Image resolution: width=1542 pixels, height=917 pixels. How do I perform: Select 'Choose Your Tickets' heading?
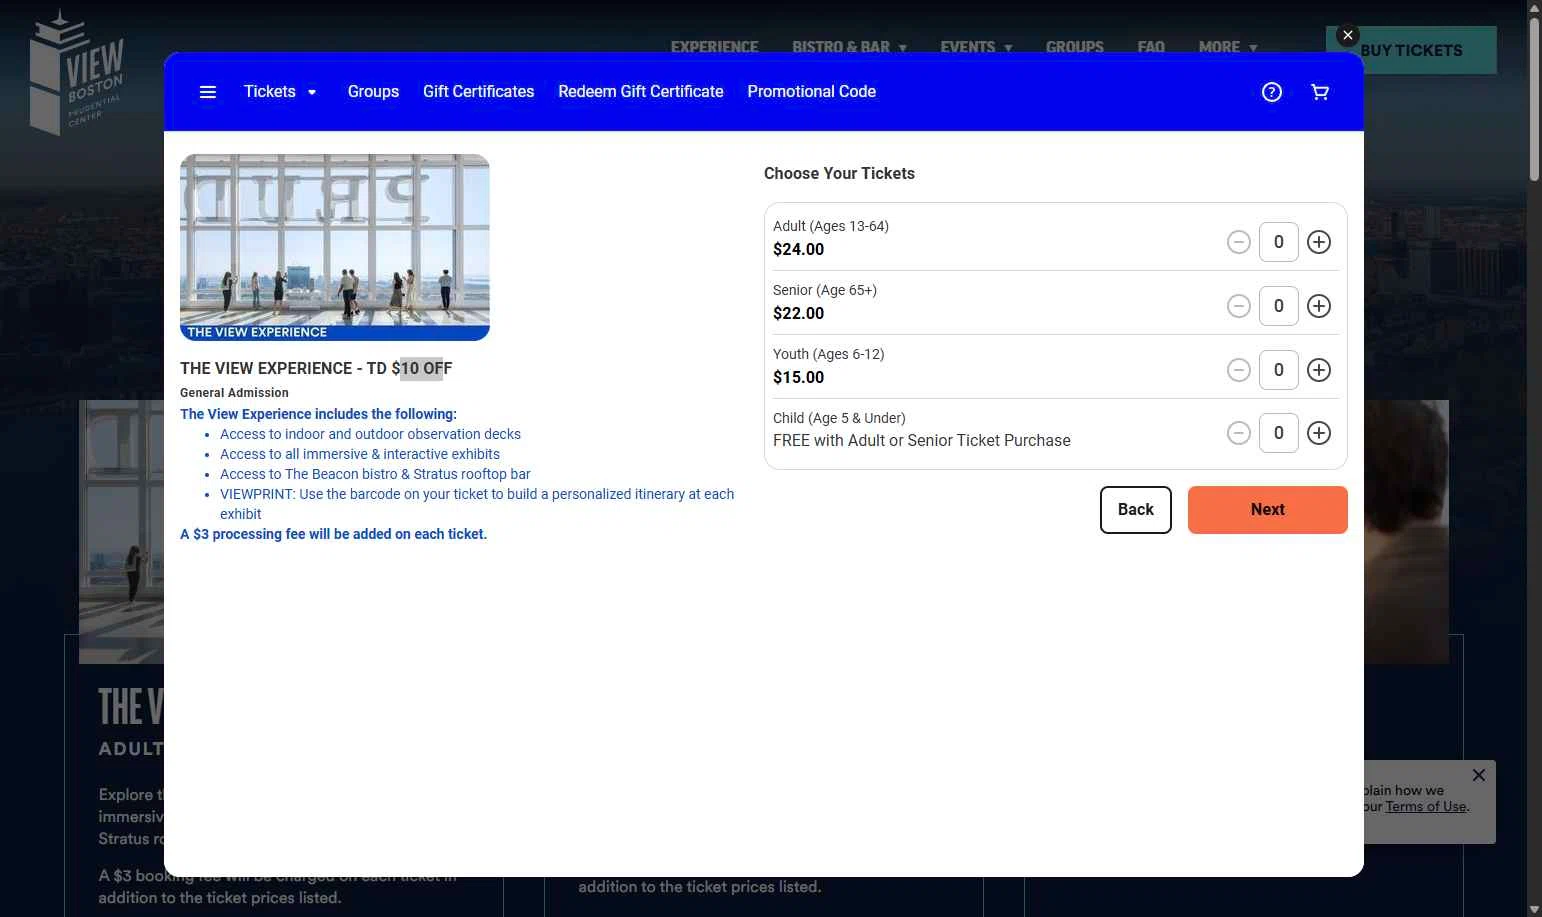click(839, 173)
